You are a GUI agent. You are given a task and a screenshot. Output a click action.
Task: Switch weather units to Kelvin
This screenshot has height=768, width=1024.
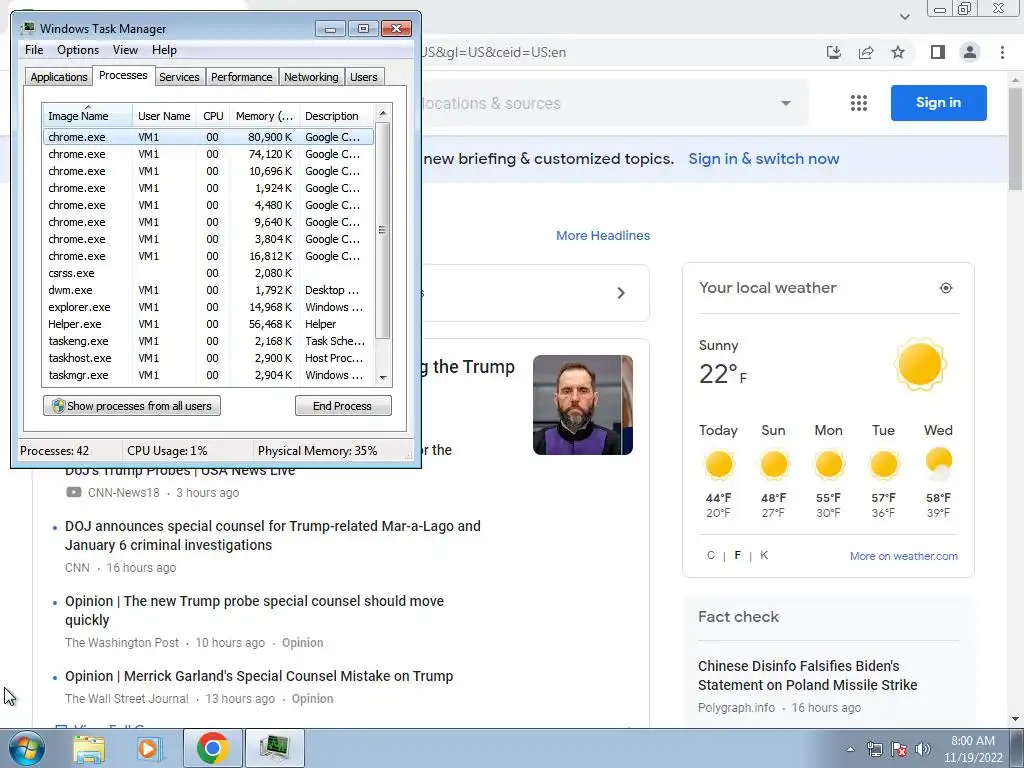click(x=764, y=555)
